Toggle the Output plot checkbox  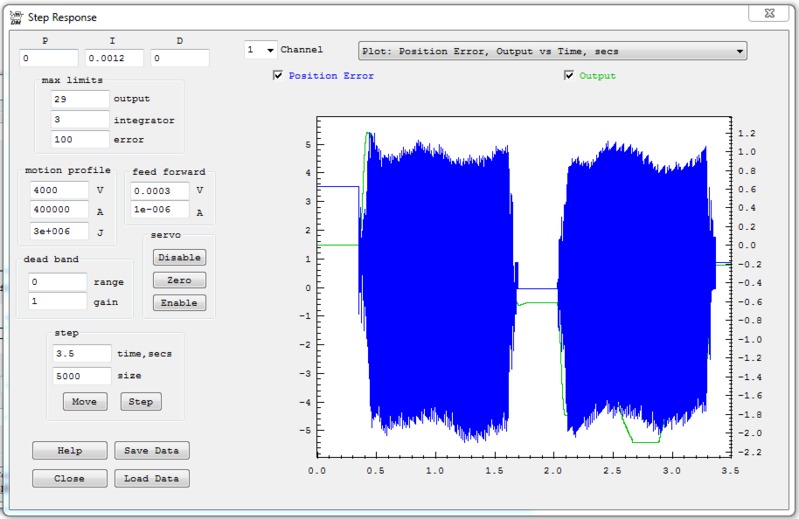point(570,76)
